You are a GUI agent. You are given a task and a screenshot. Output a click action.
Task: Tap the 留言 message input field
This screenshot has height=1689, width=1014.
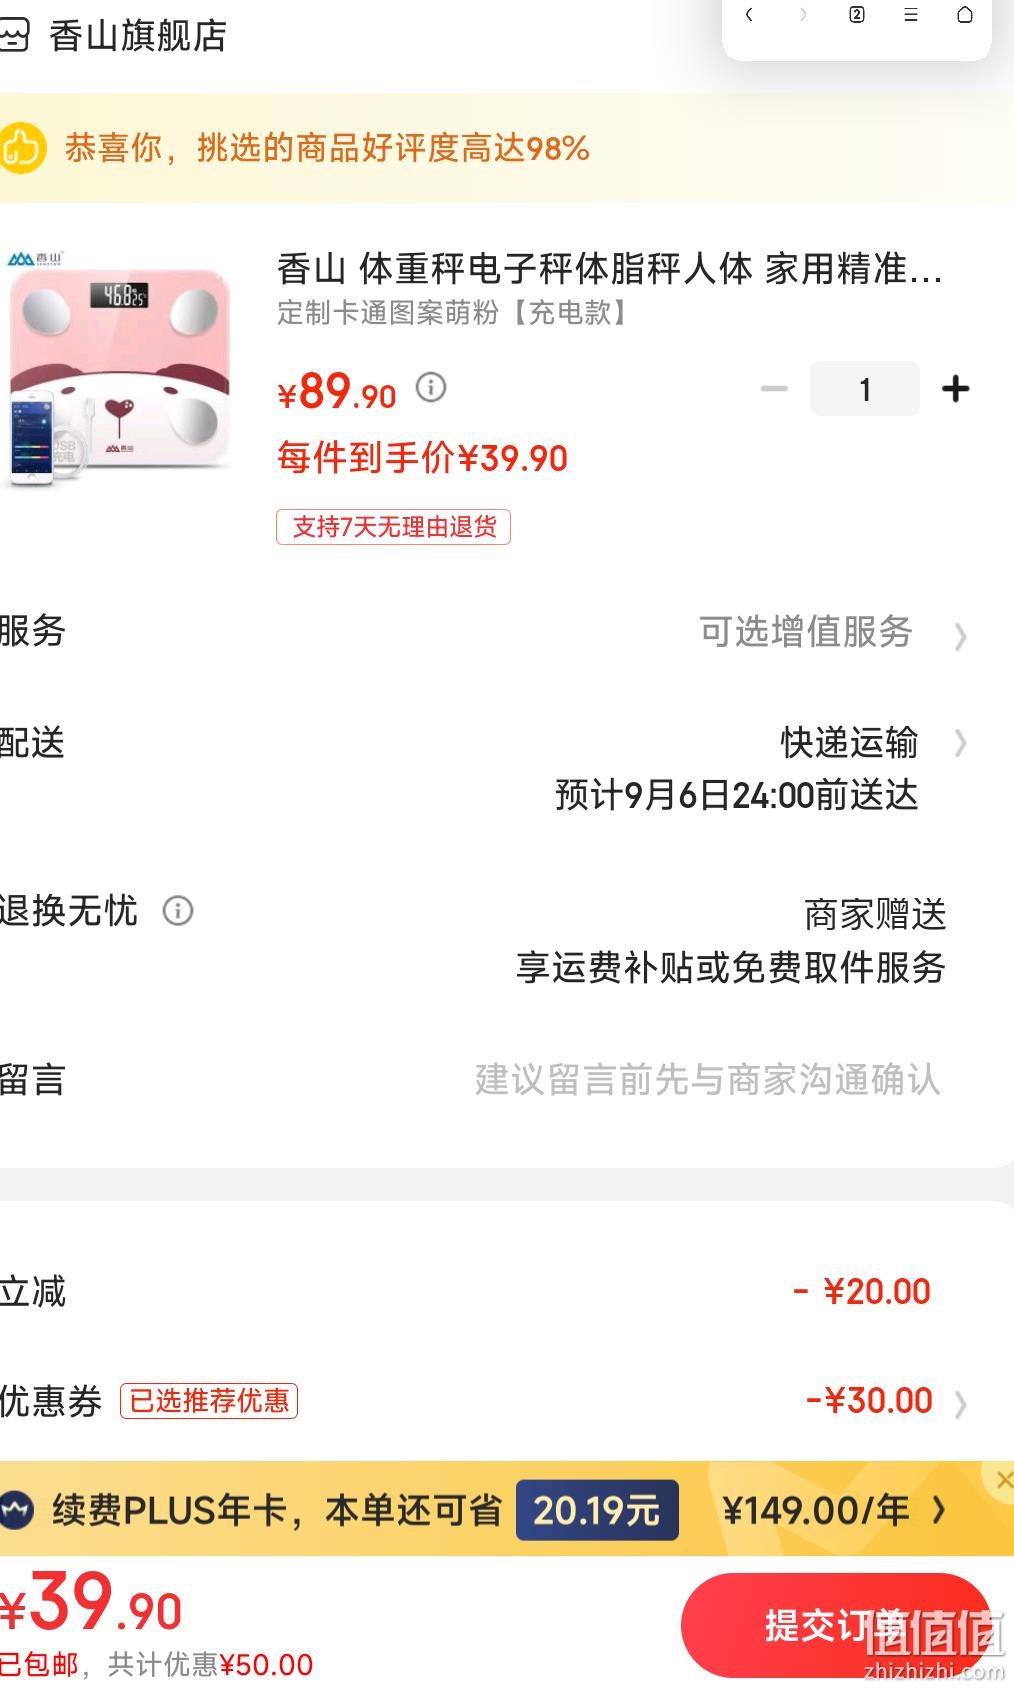tap(707, 1080)
